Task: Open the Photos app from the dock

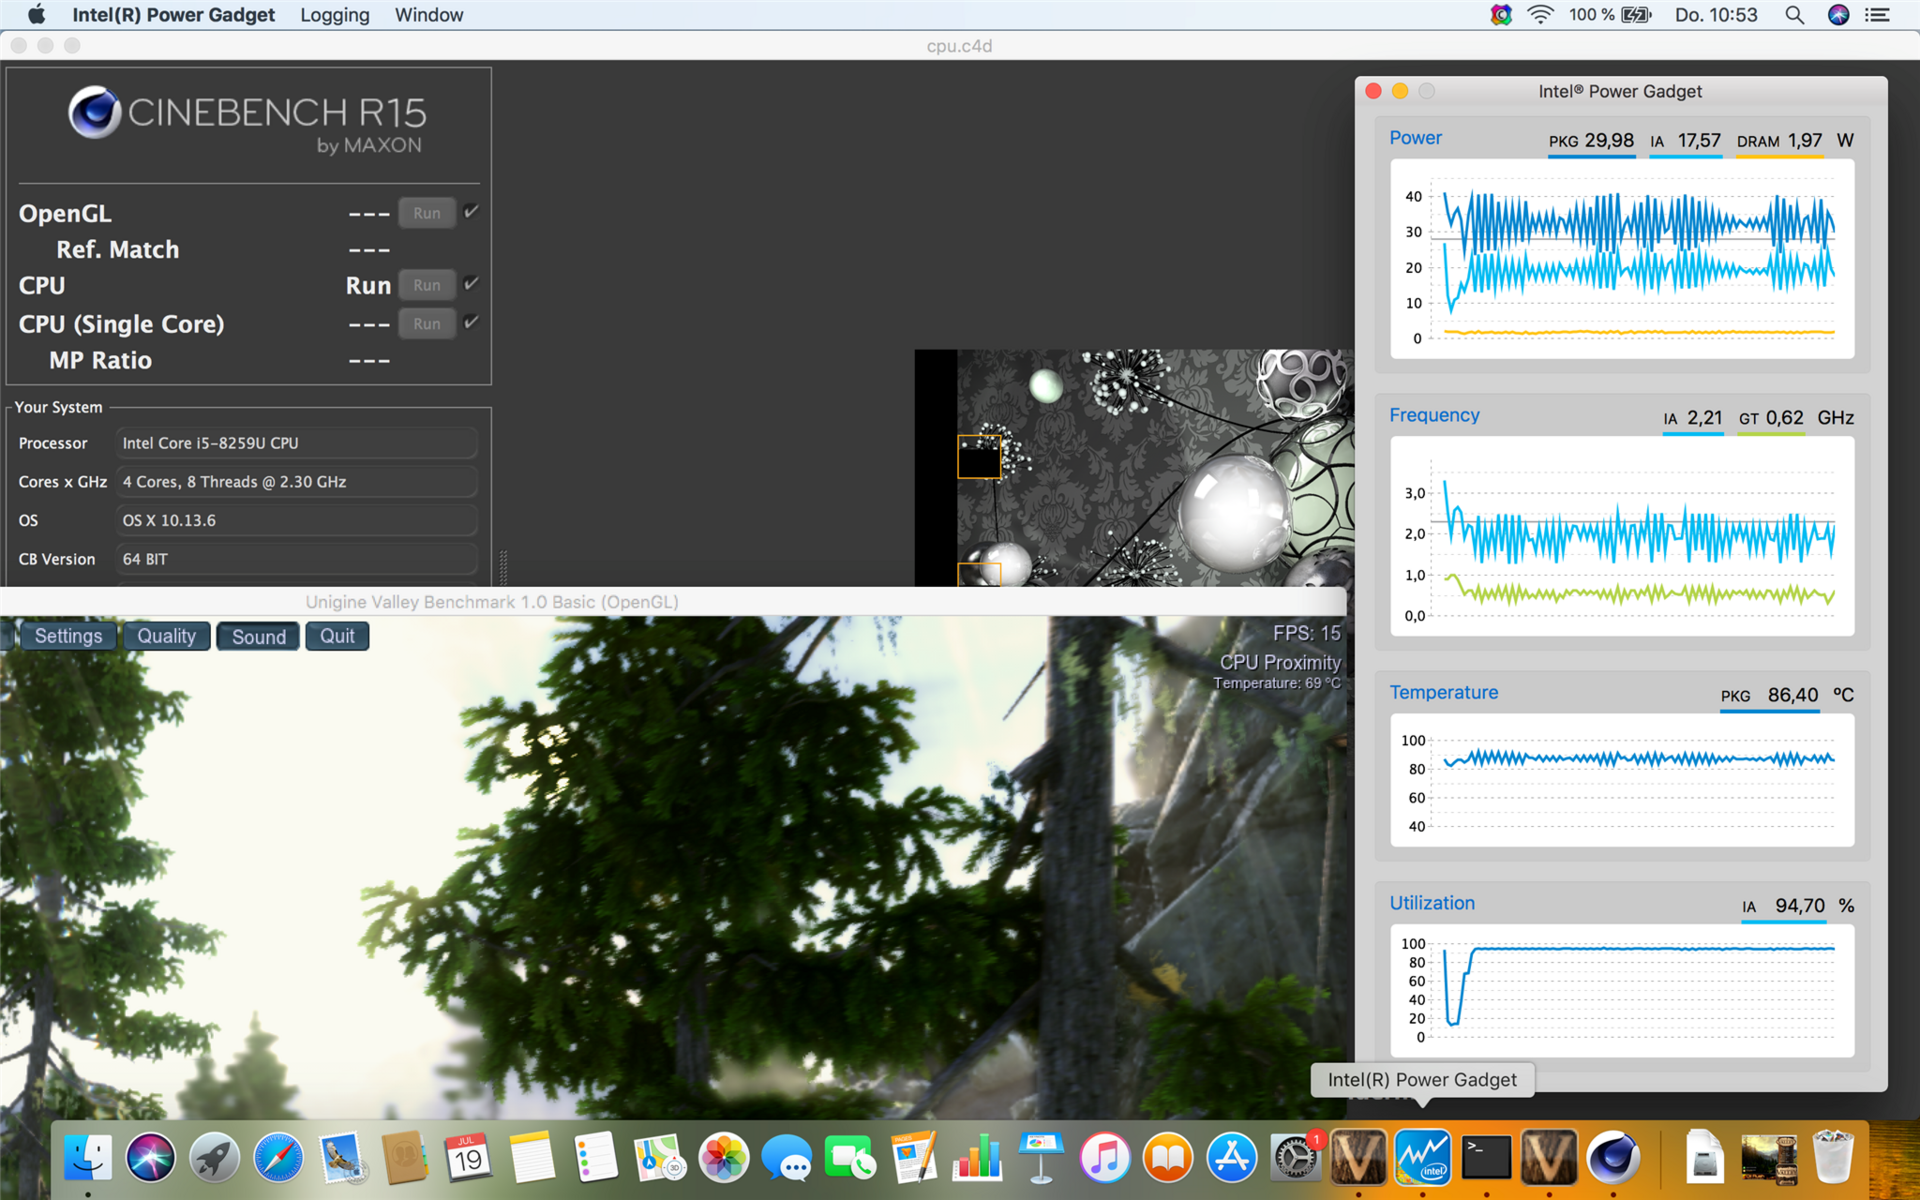Action: [x=723, y=1158]
